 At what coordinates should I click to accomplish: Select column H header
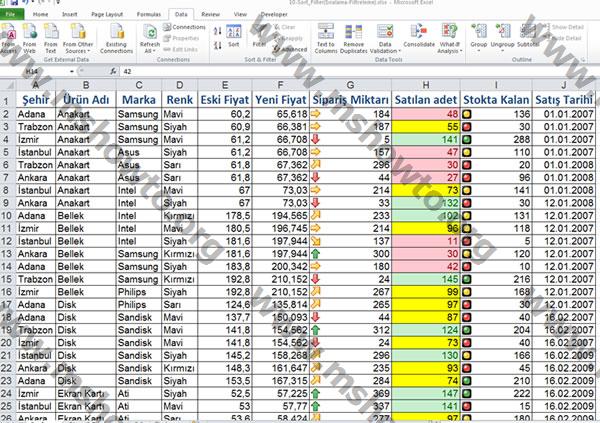pos(426,85)
